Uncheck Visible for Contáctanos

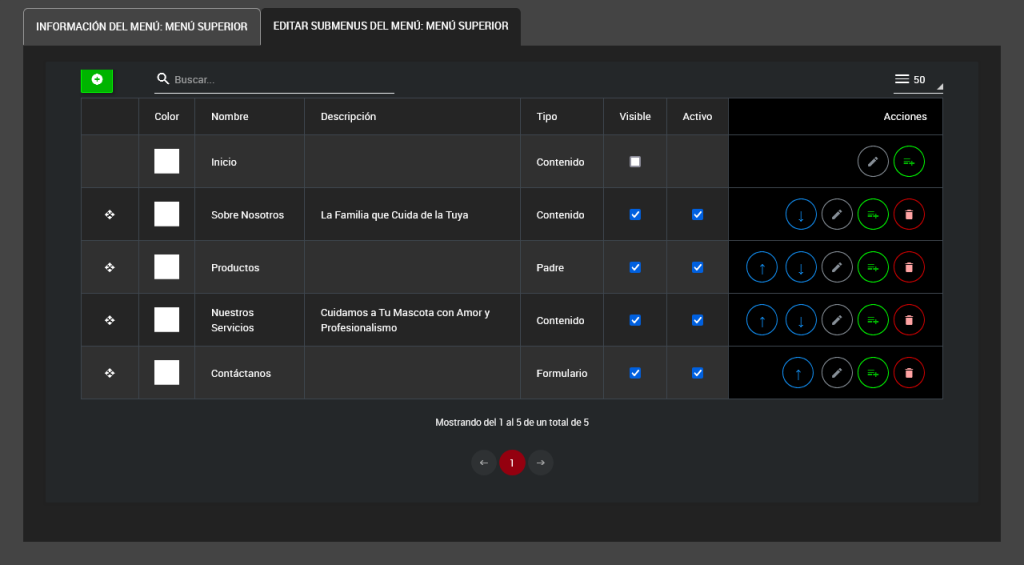(635, 373)
